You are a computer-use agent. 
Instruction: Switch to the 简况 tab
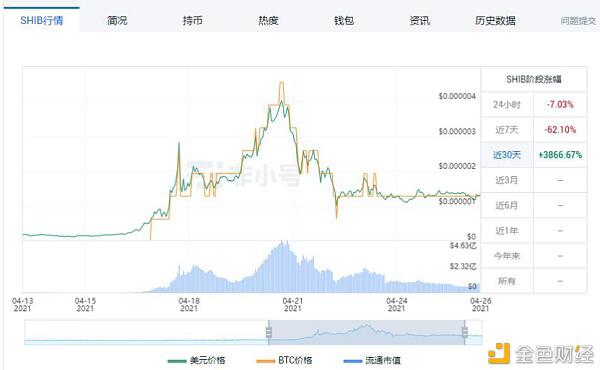pyautogui.click(x=117, y=20)
